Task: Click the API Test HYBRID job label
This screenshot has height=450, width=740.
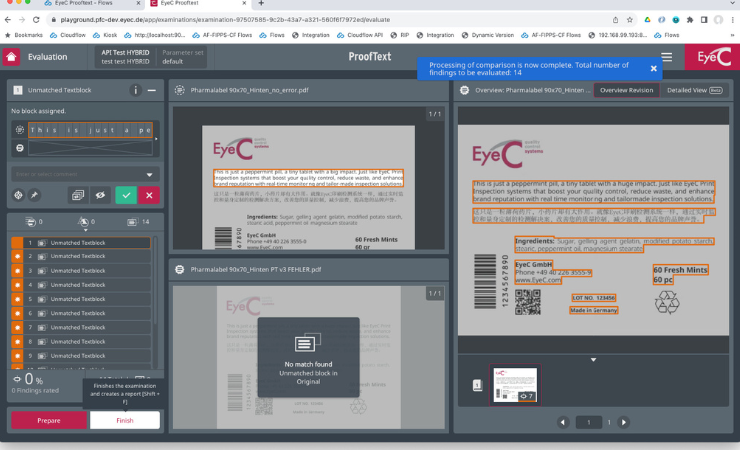Action: tap(125, 57)
